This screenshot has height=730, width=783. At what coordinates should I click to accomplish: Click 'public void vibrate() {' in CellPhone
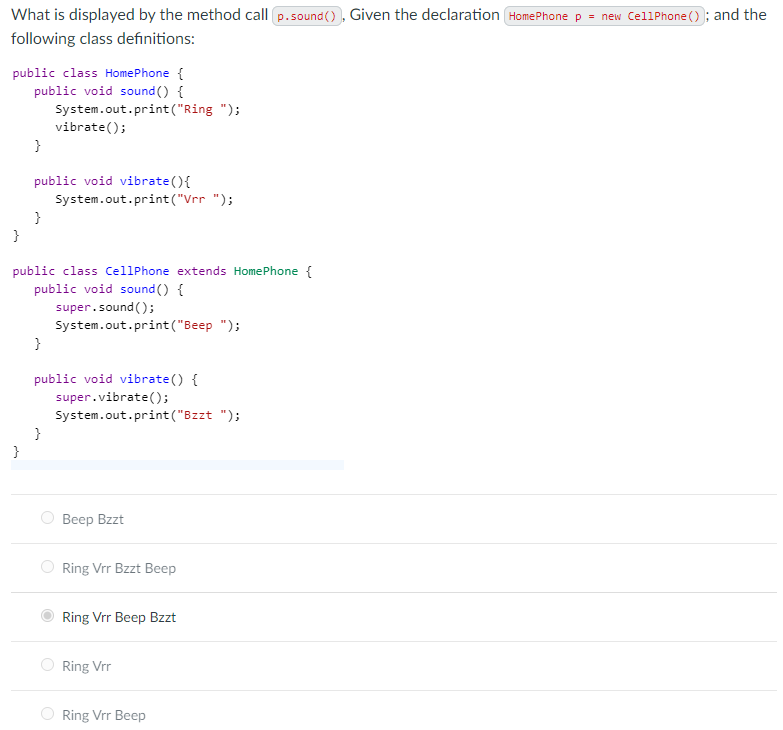tap(116, 379)
